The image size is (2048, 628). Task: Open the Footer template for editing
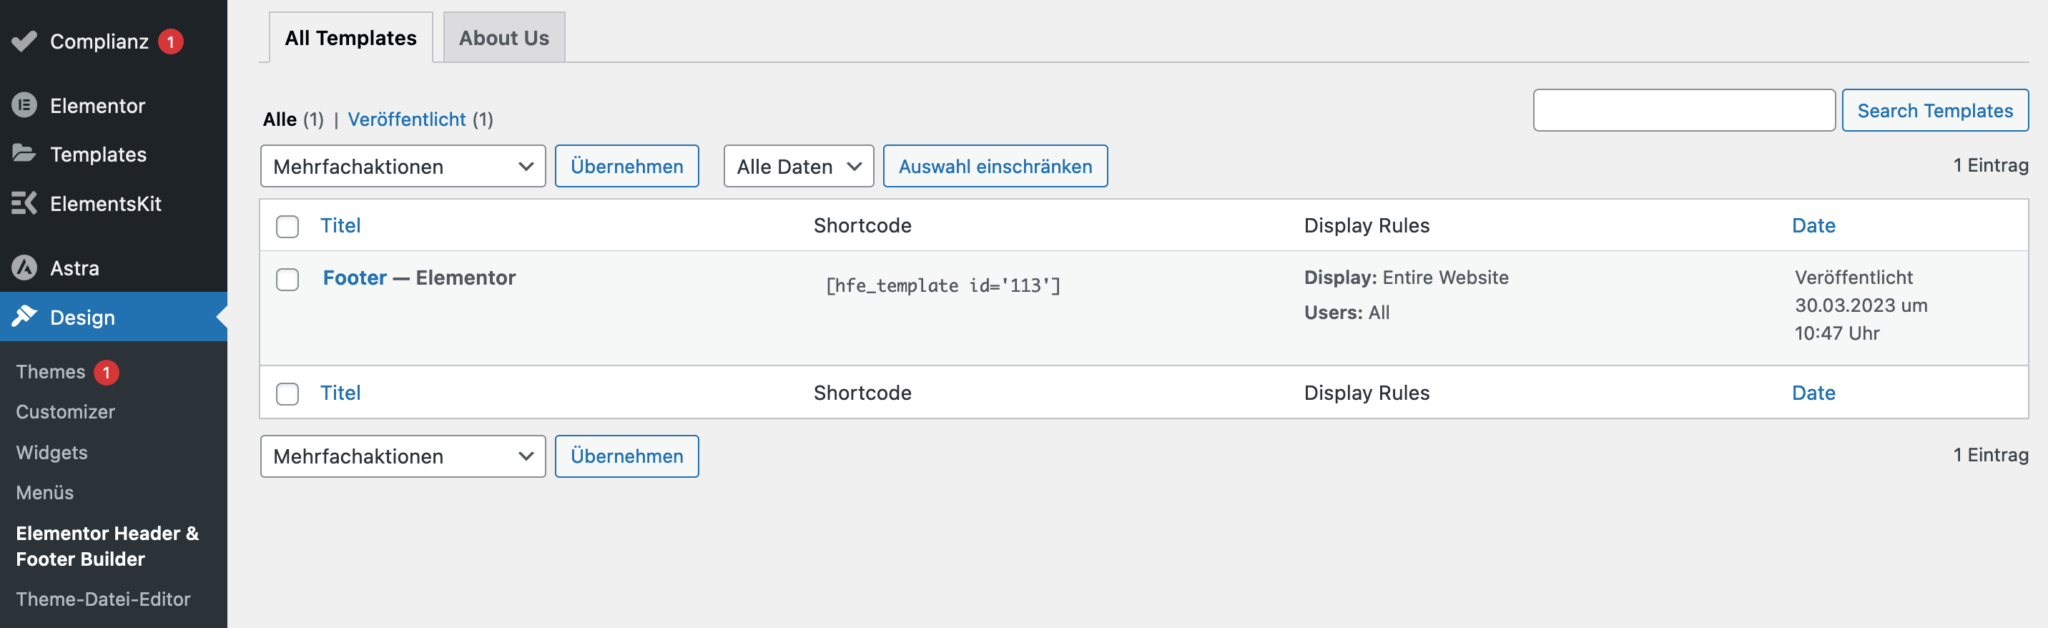354,277
